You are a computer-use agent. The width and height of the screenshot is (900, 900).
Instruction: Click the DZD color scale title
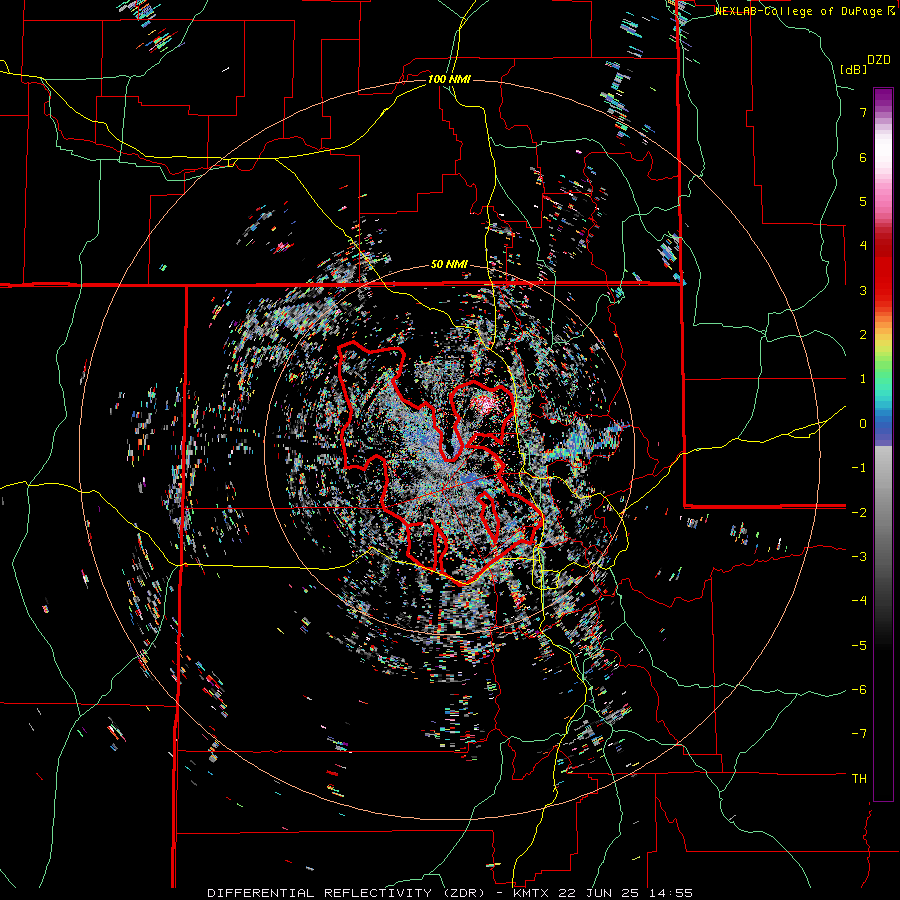pyautogui.click(x=879, y=60)
